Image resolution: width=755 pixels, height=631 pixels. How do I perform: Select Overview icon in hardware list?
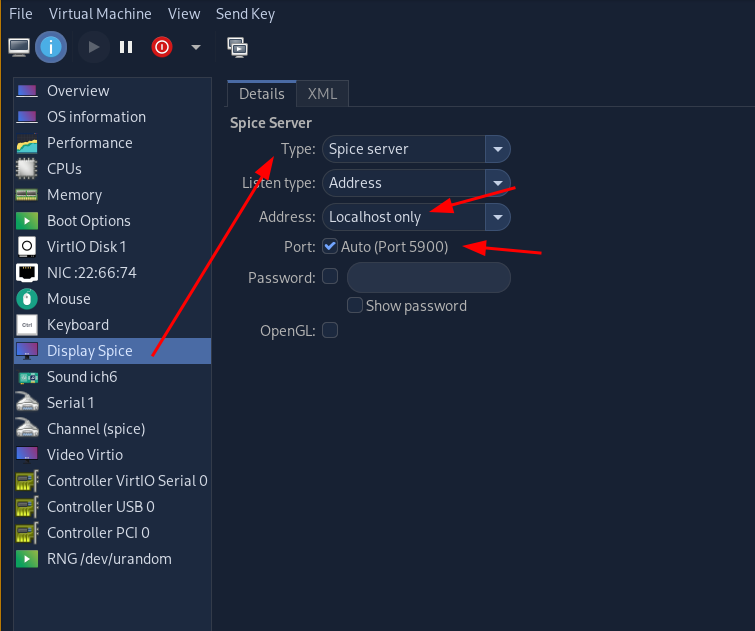(27, 91)
